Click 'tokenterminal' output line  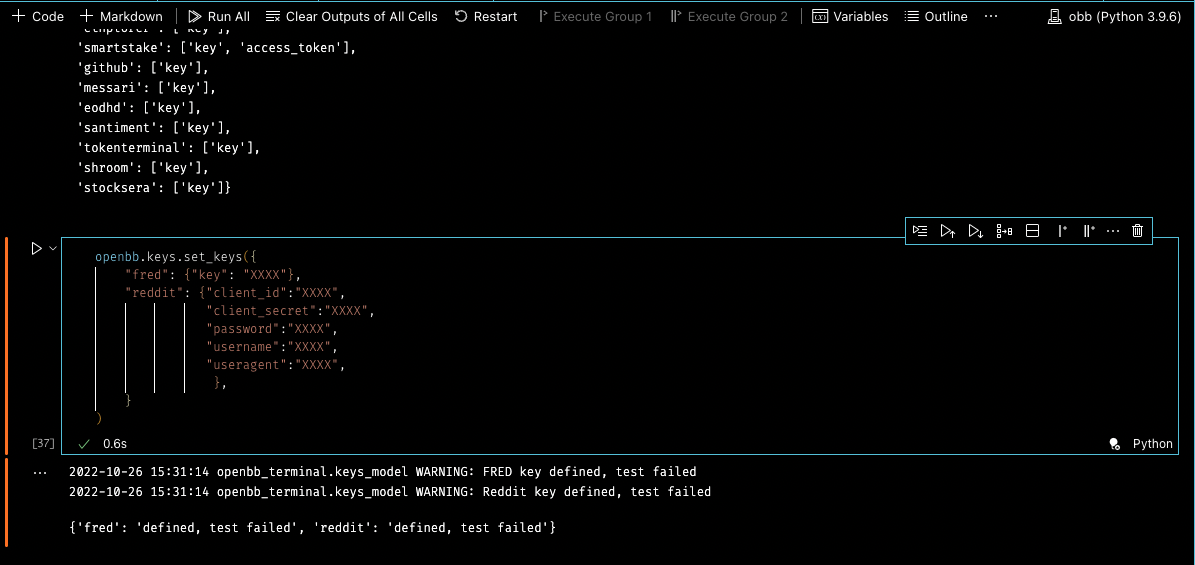(x=169, y=147)
